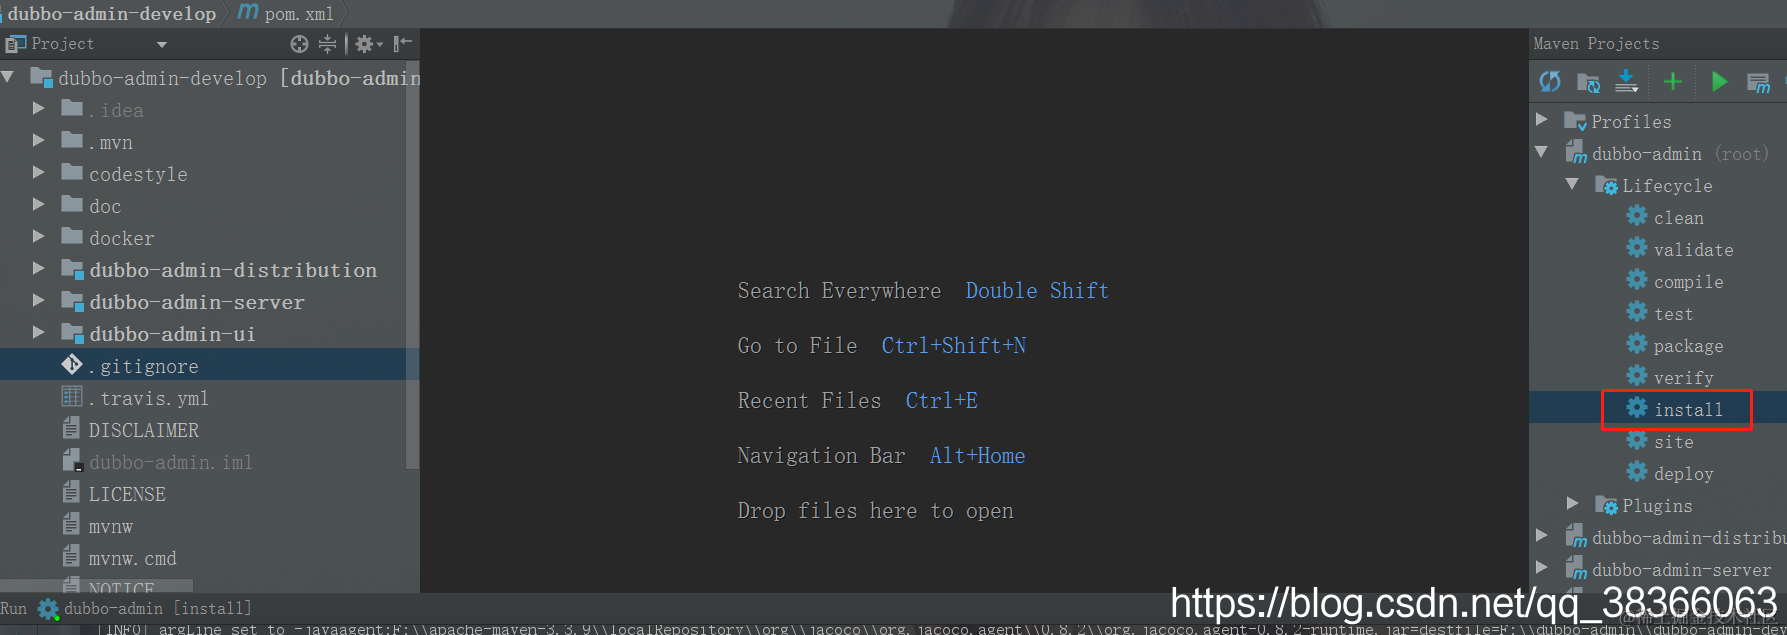
Task: Click the test lifecycle gear icon
Action: pyautogui.click(x=1636, y=312)
